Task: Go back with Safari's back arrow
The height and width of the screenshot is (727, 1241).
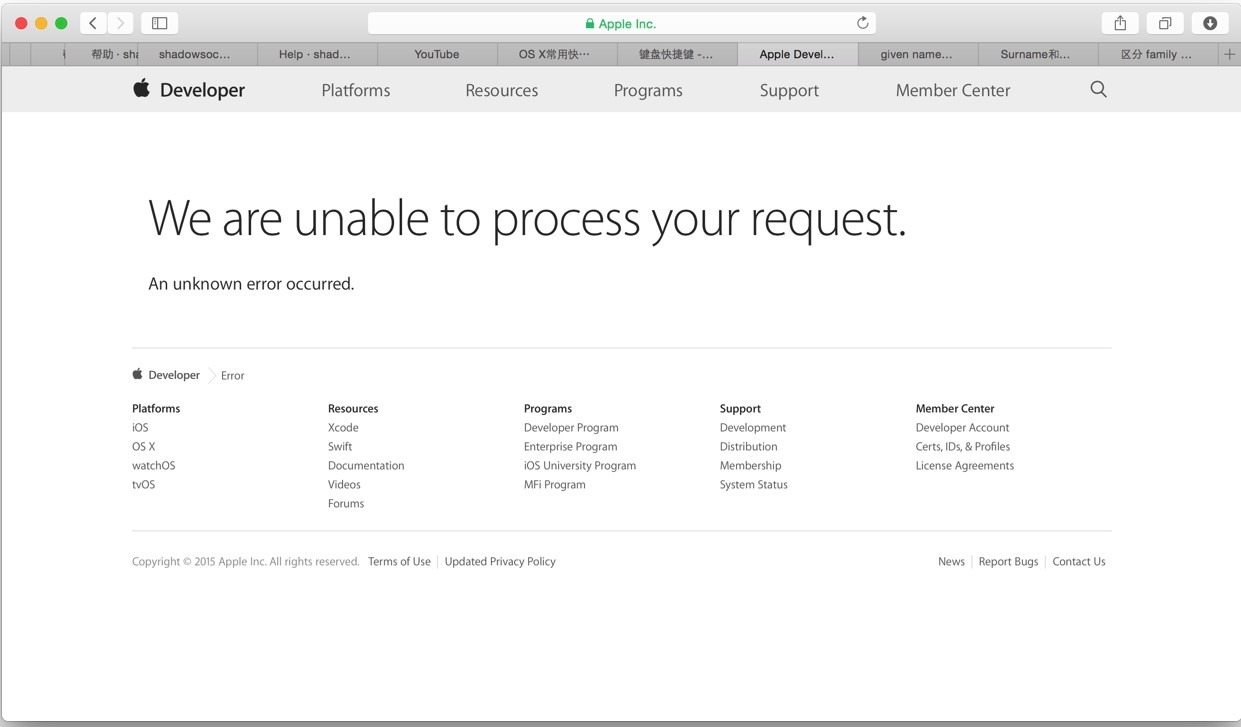Action: coord(93,23)
